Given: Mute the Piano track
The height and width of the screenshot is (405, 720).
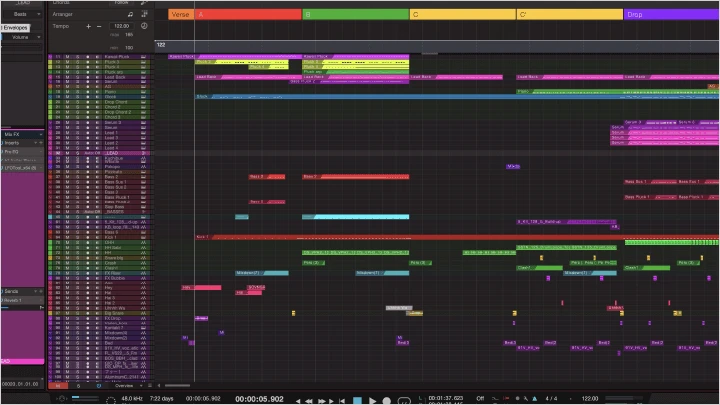Looking at the screenshot, I should point(68,92).
